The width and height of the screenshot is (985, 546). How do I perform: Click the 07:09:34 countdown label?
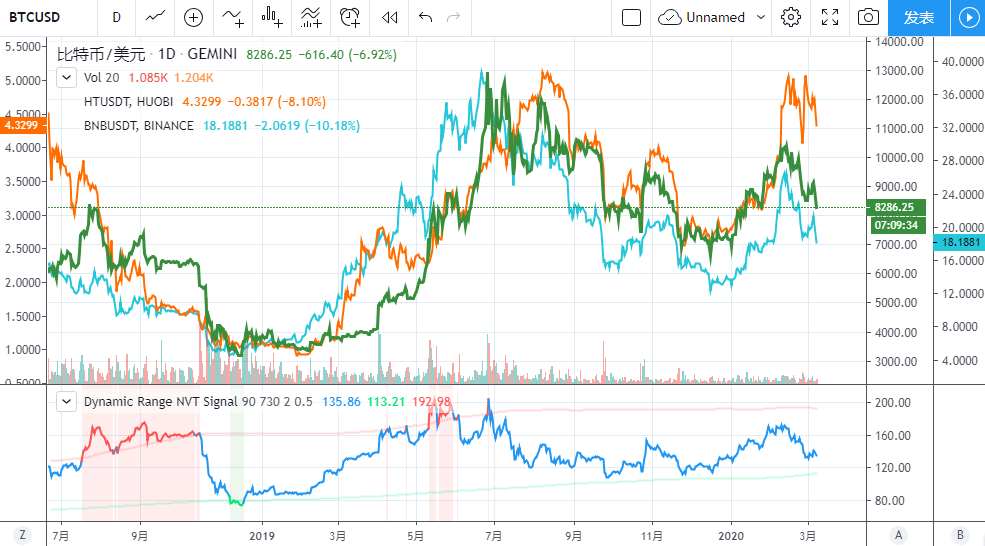tap(898, 225)
